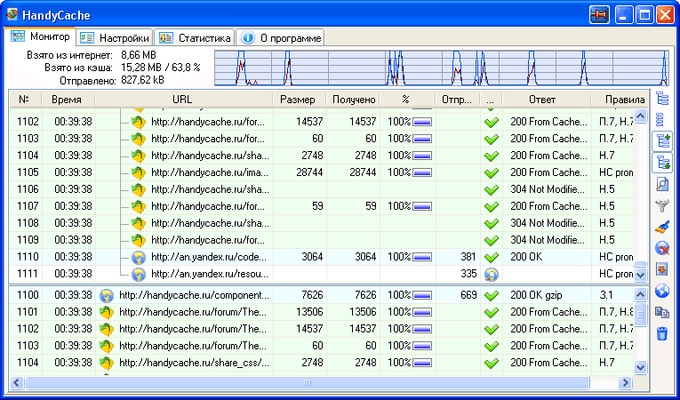
Task: Click the progress bar in lower row 1101
Action: click(422, 312)
